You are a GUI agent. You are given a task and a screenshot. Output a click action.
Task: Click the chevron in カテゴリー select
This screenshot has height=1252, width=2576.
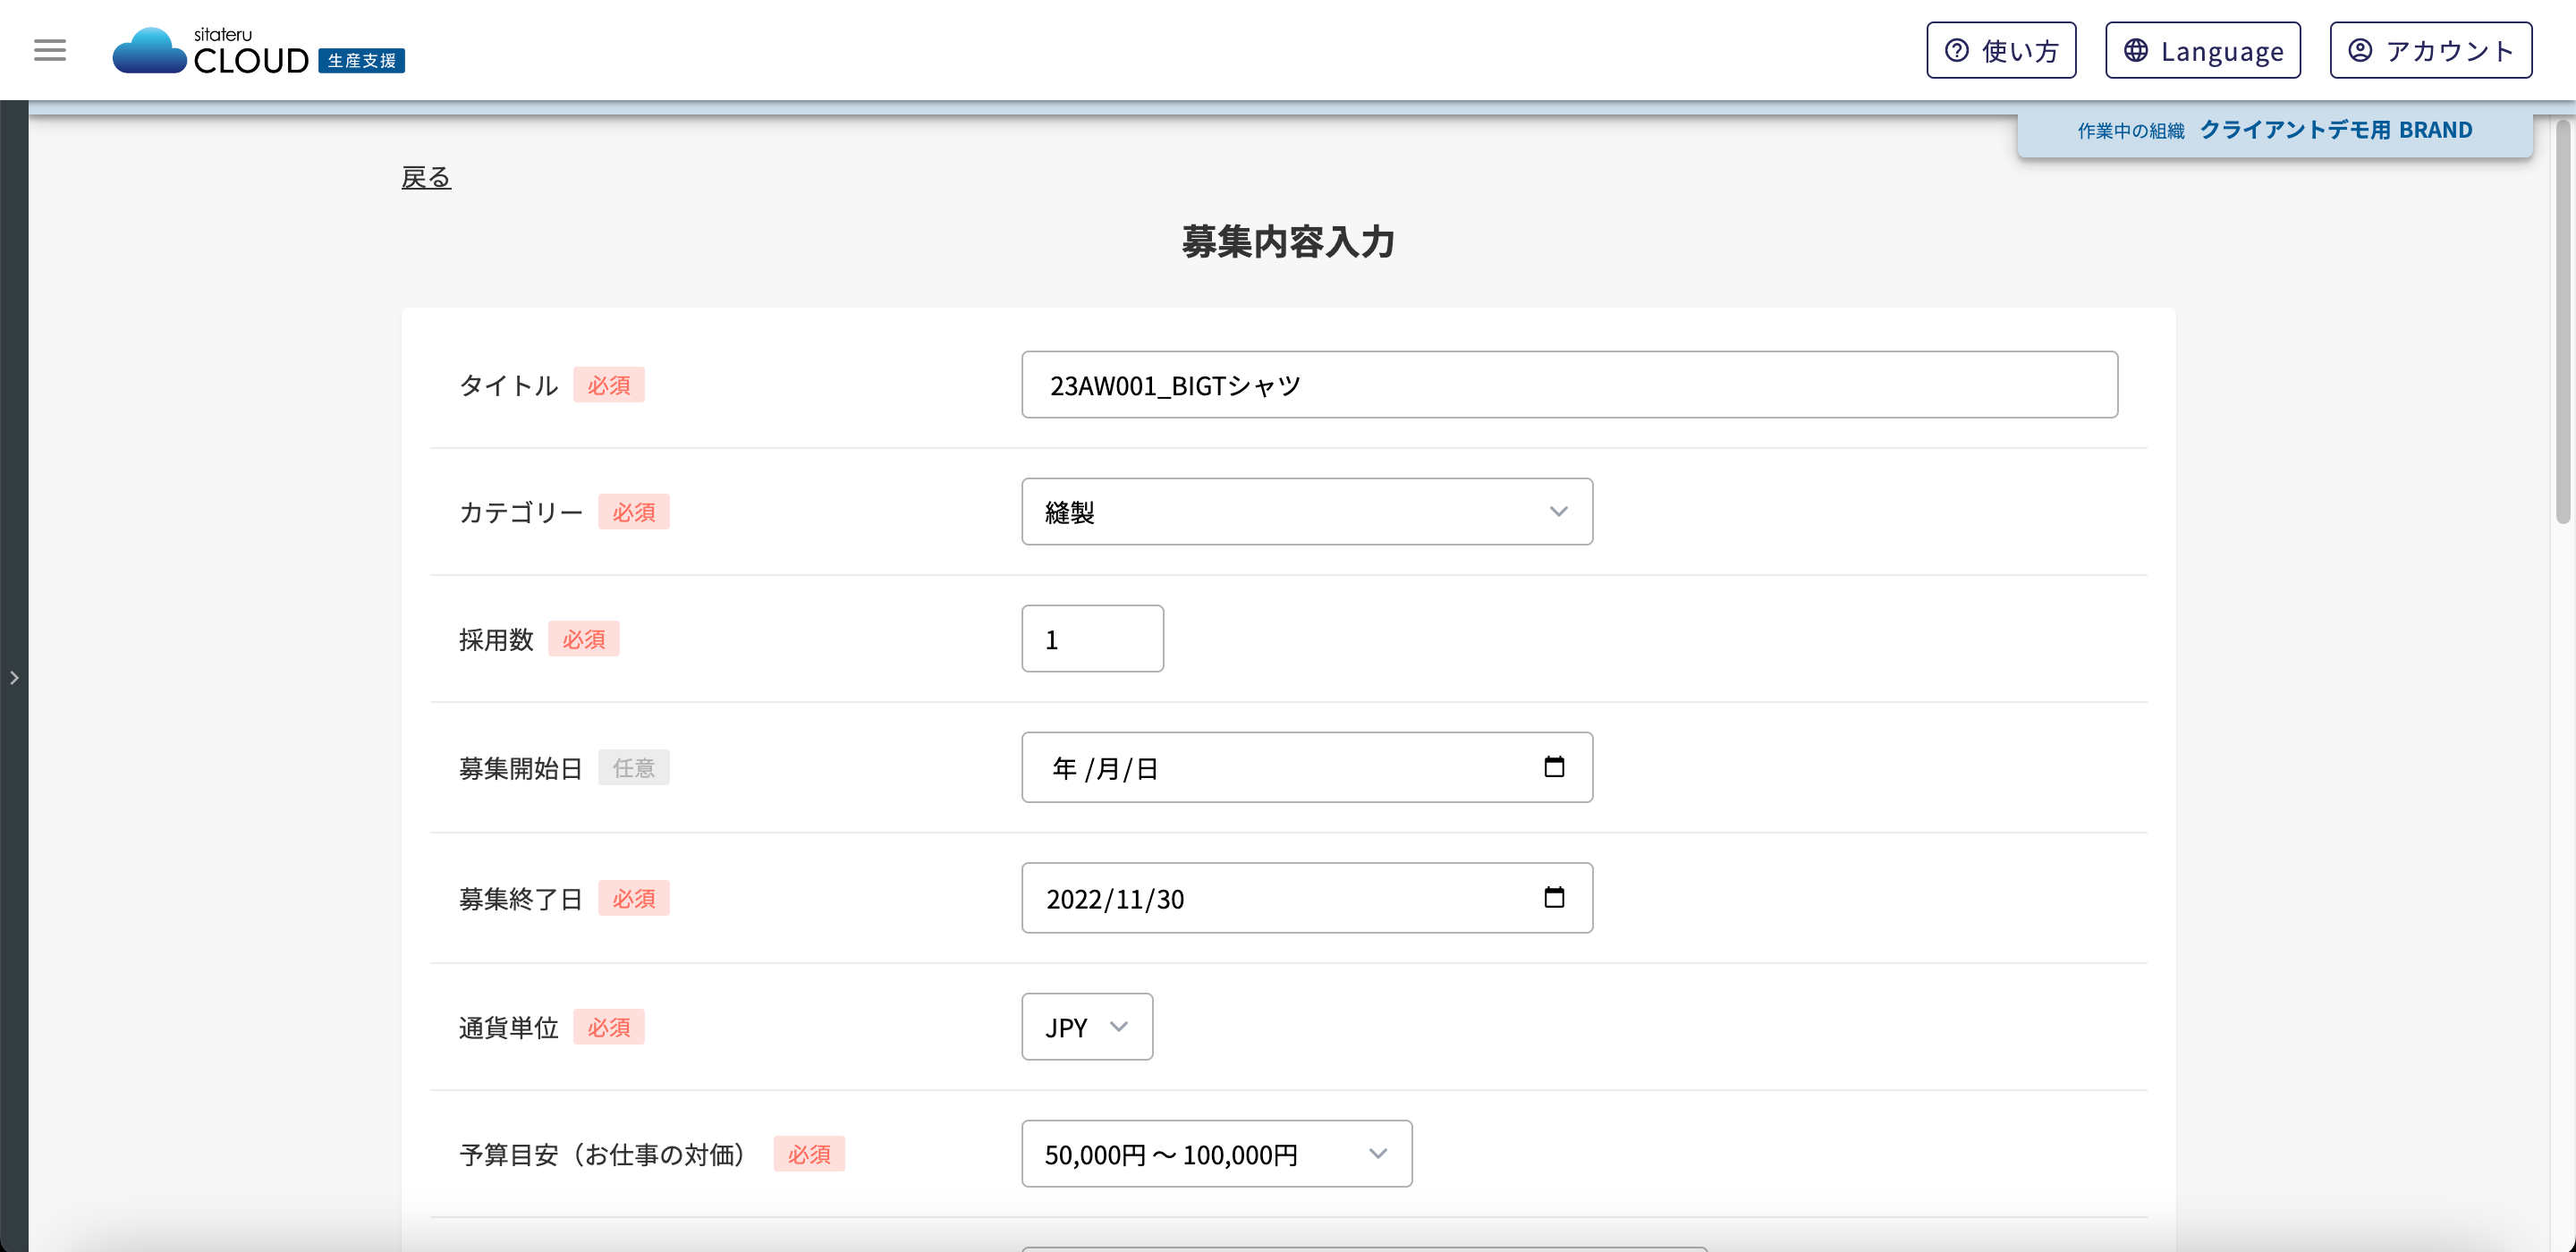[1558, 512]
